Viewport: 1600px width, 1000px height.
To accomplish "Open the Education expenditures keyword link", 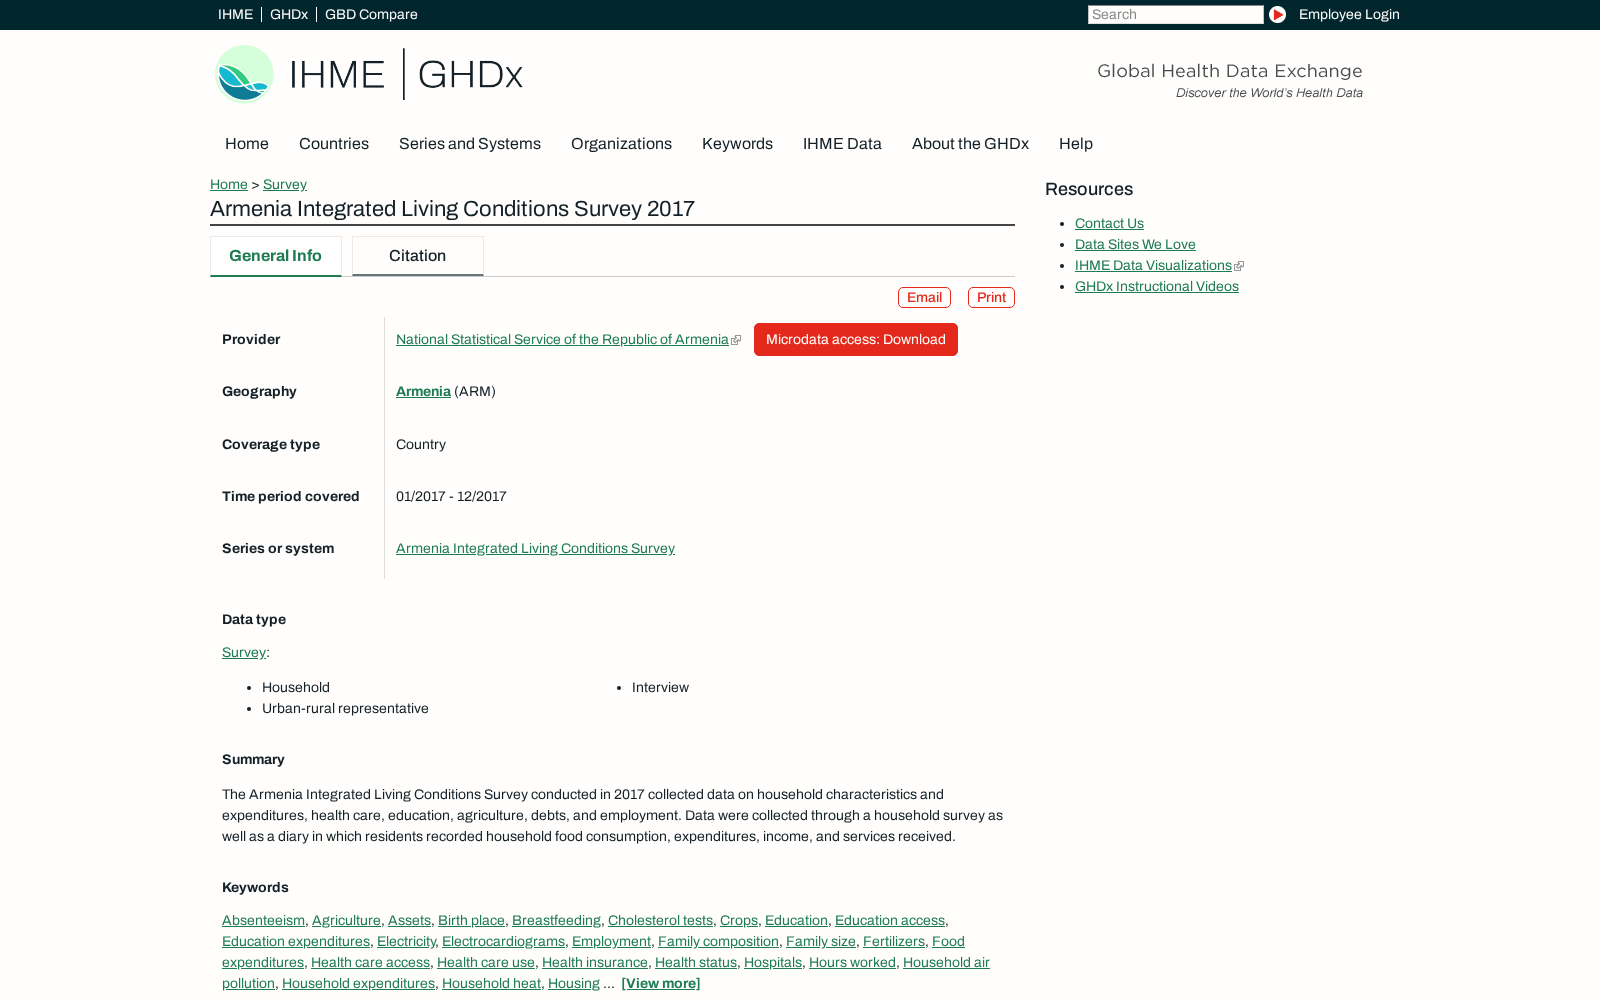I will 296,941.
